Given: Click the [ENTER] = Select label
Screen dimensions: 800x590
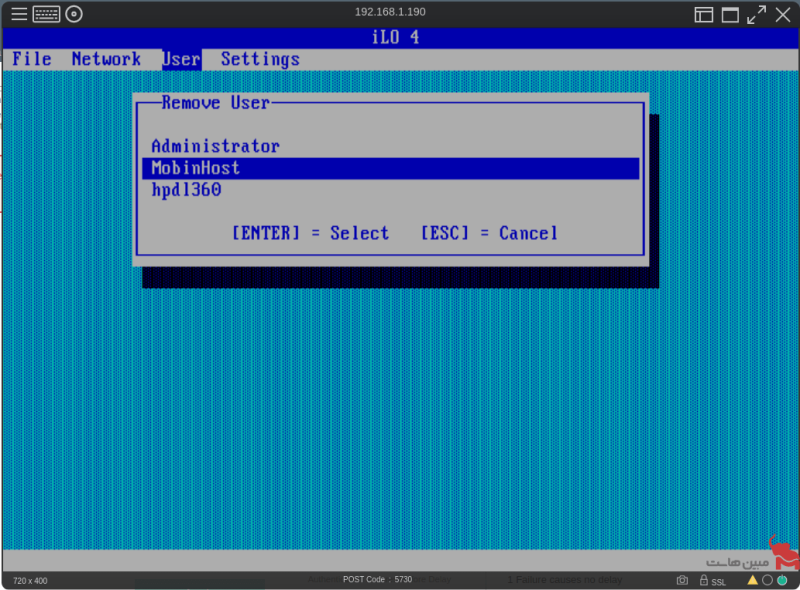Looking at the screenshot, I should click(x=310, y=233).
